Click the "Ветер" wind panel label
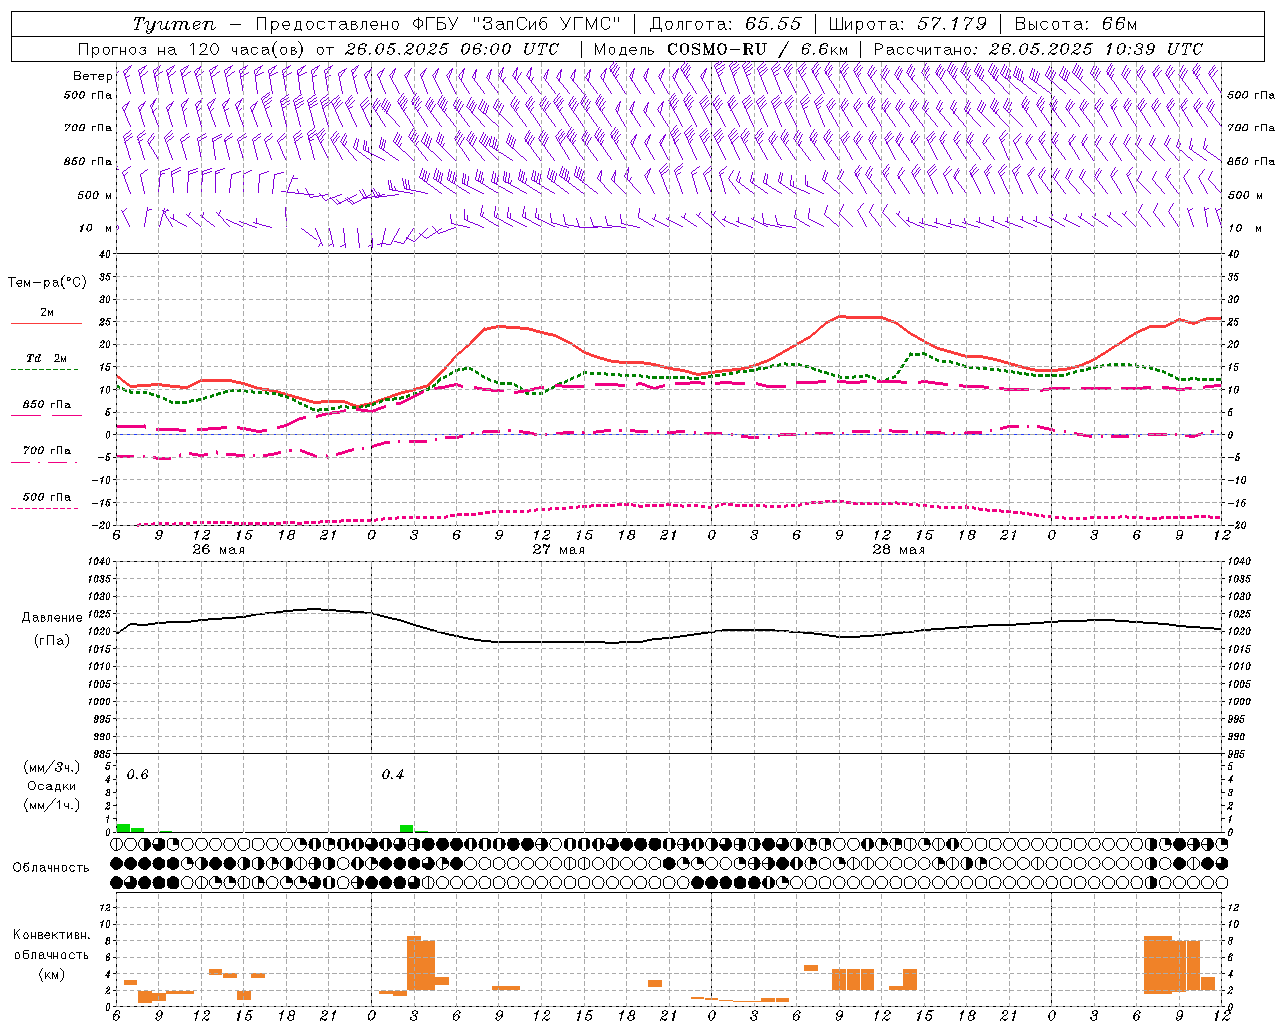Screen dimensions: 1280x1024 [92, 76]
